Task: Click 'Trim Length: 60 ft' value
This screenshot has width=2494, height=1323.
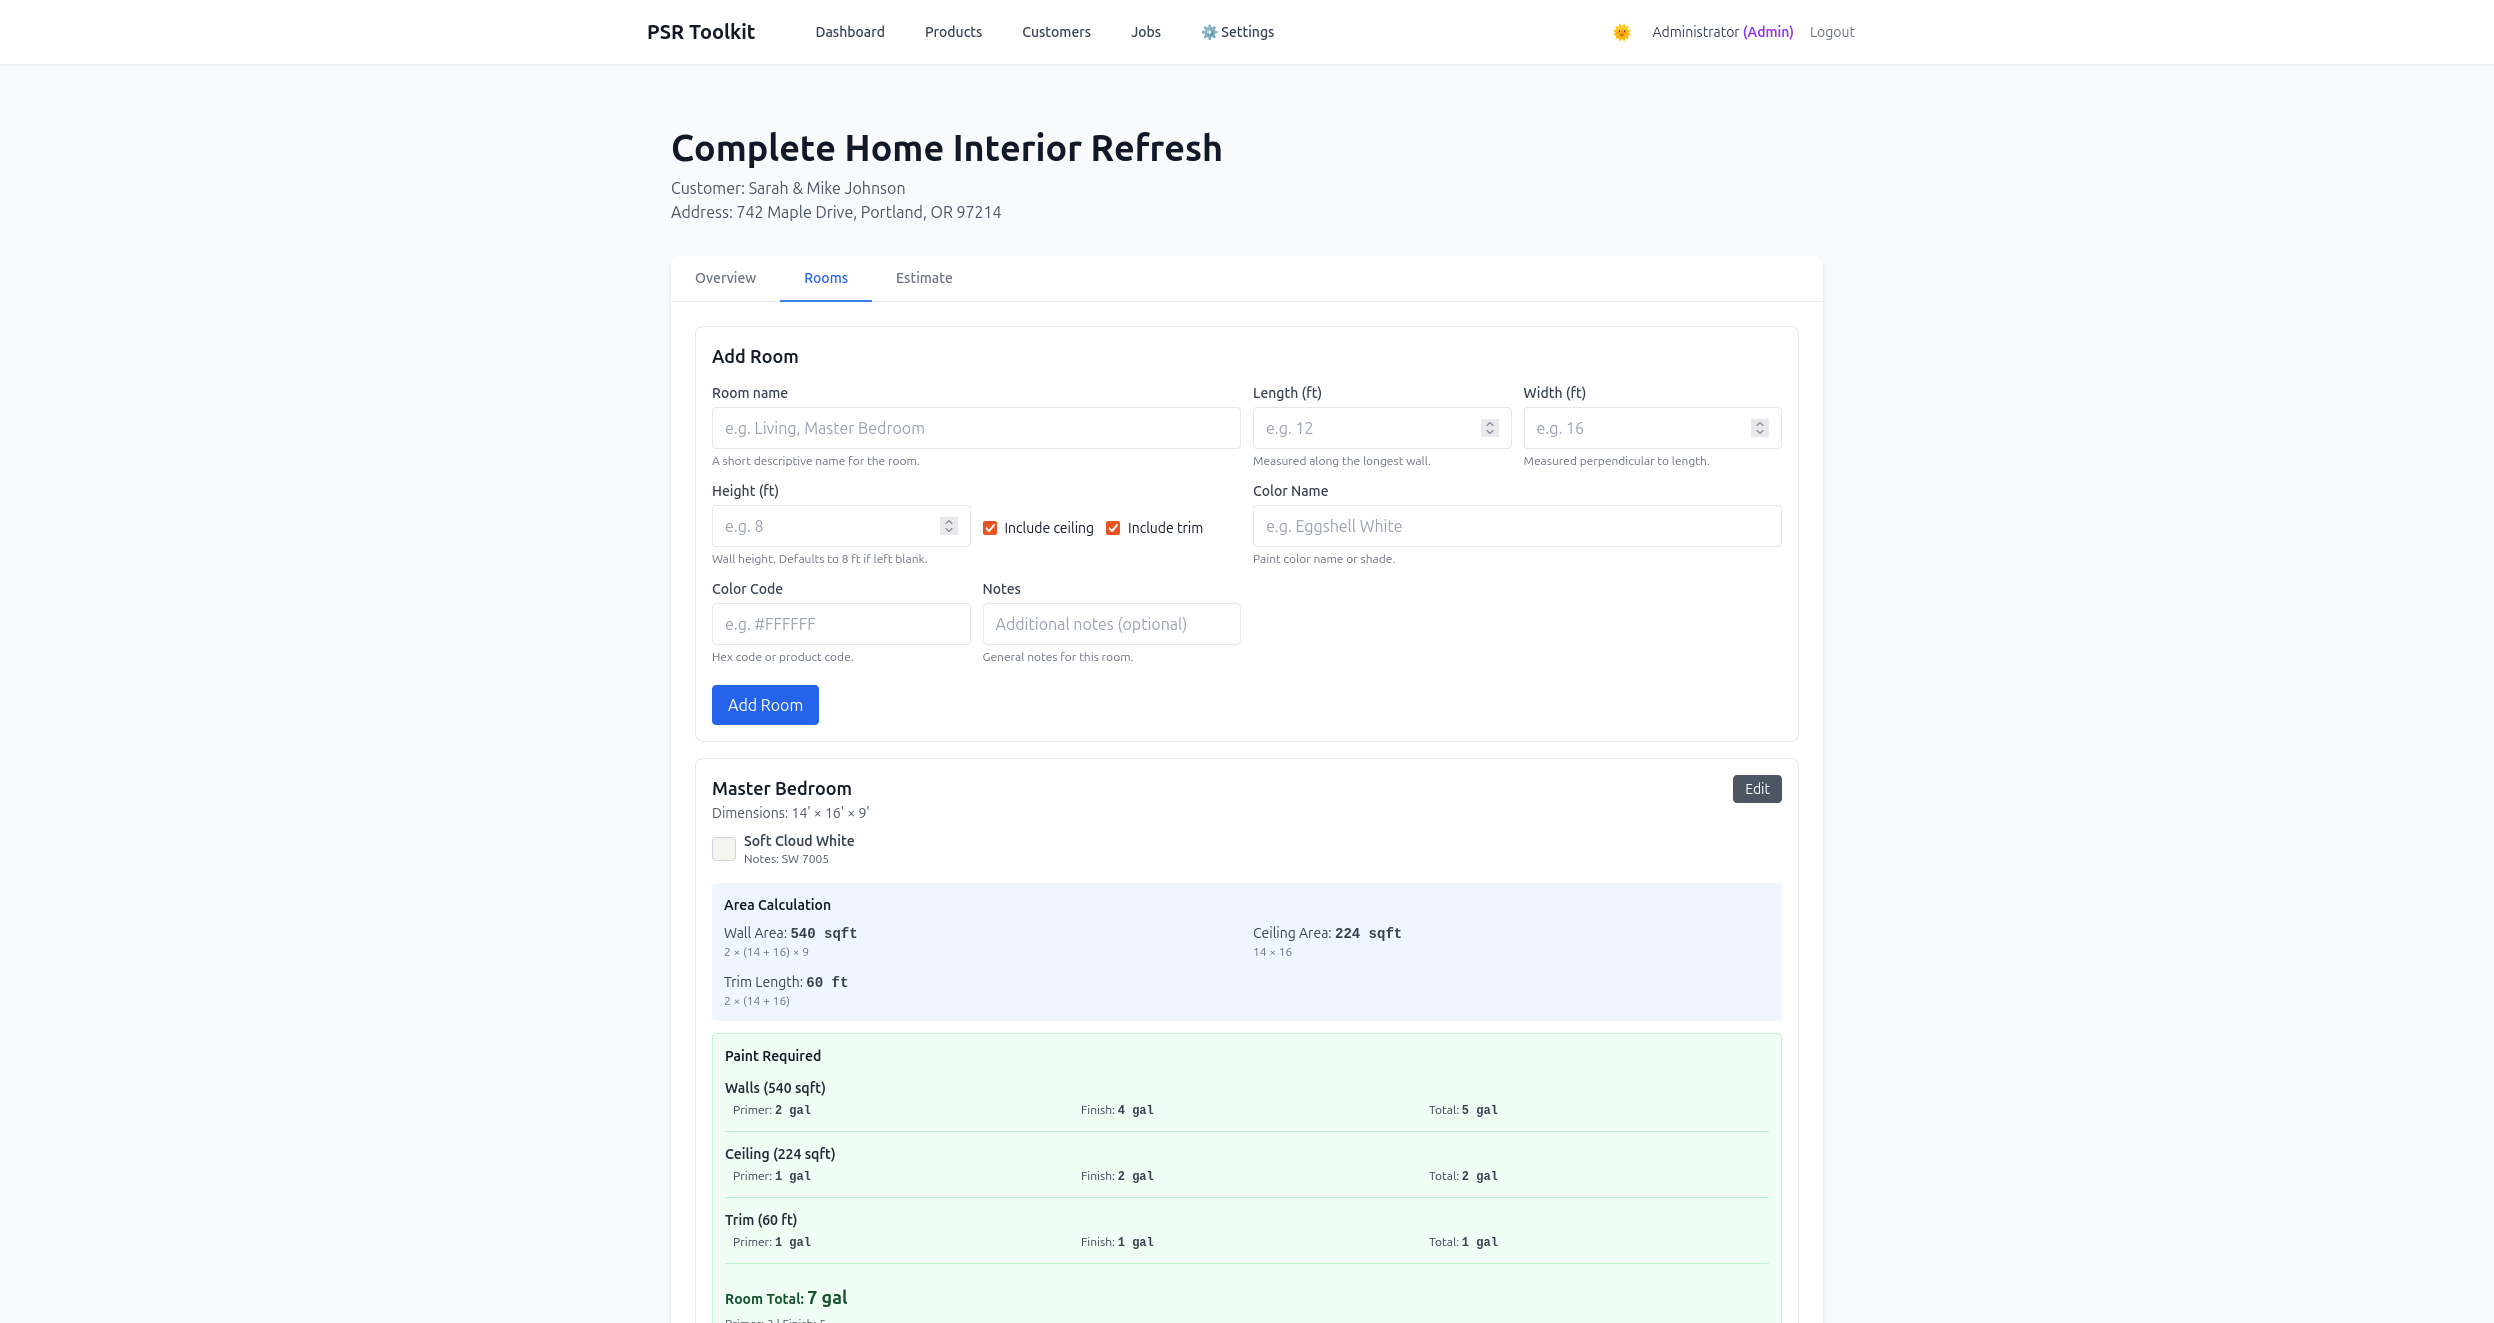Action: click(x=786, y=982)
